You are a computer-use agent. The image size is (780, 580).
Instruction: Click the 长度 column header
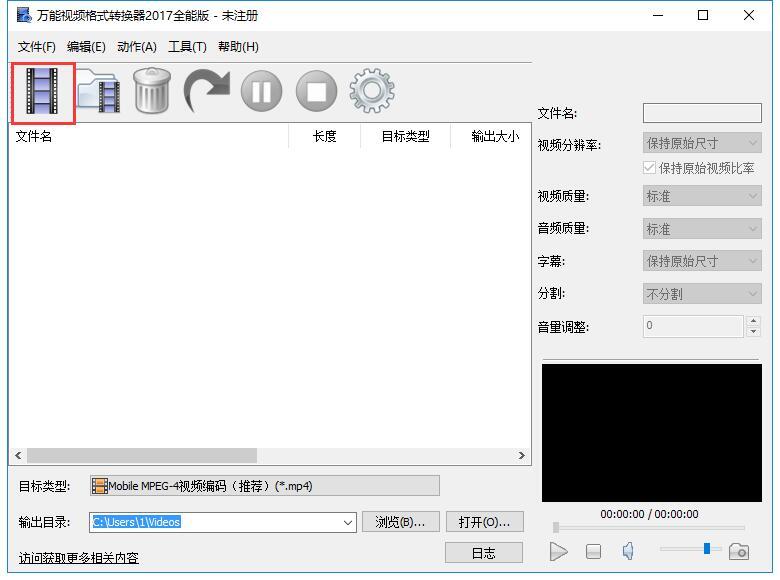[x=324, y=136]
